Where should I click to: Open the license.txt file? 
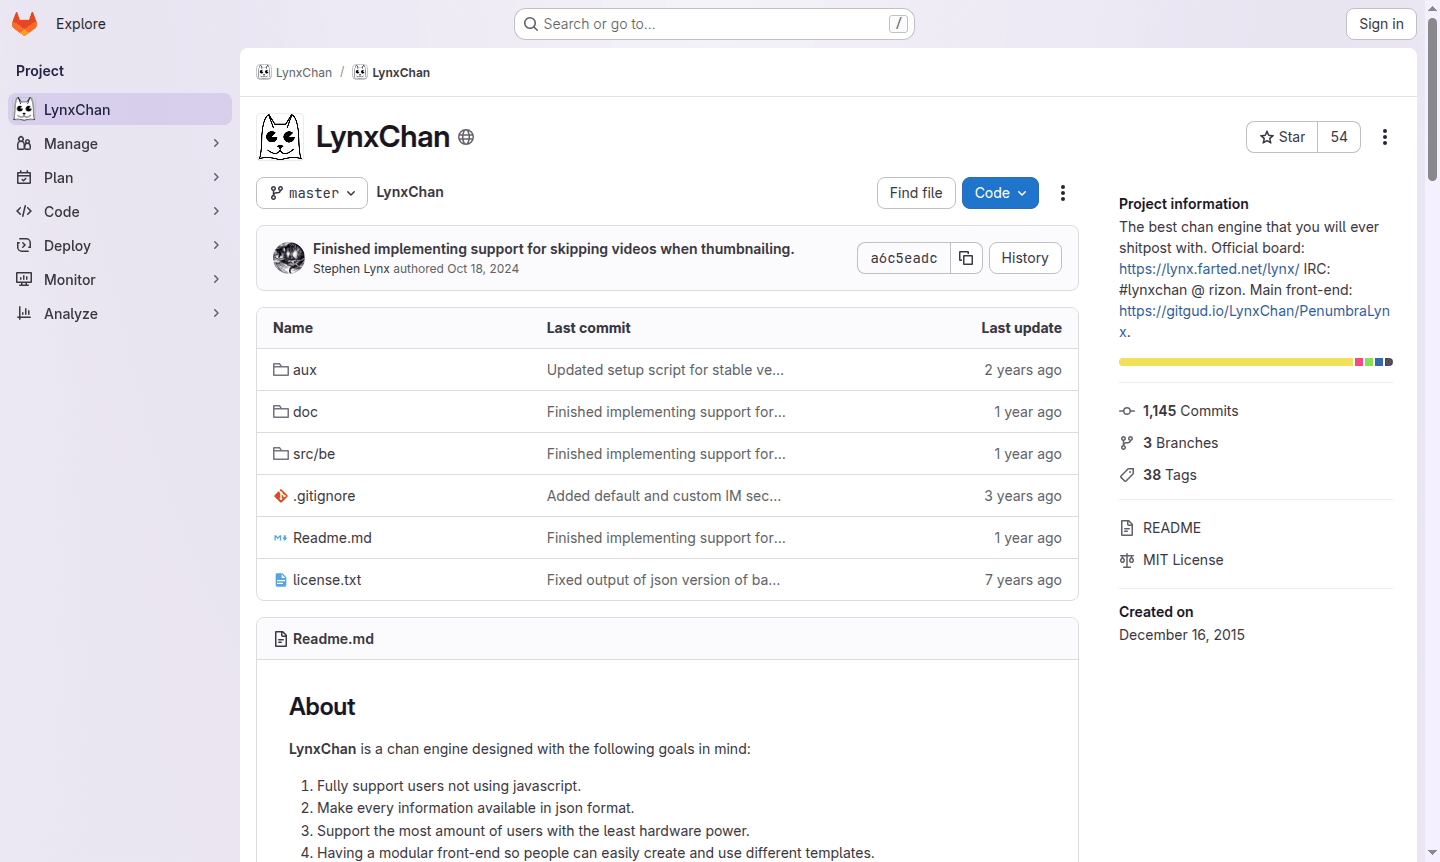point(326,579)
